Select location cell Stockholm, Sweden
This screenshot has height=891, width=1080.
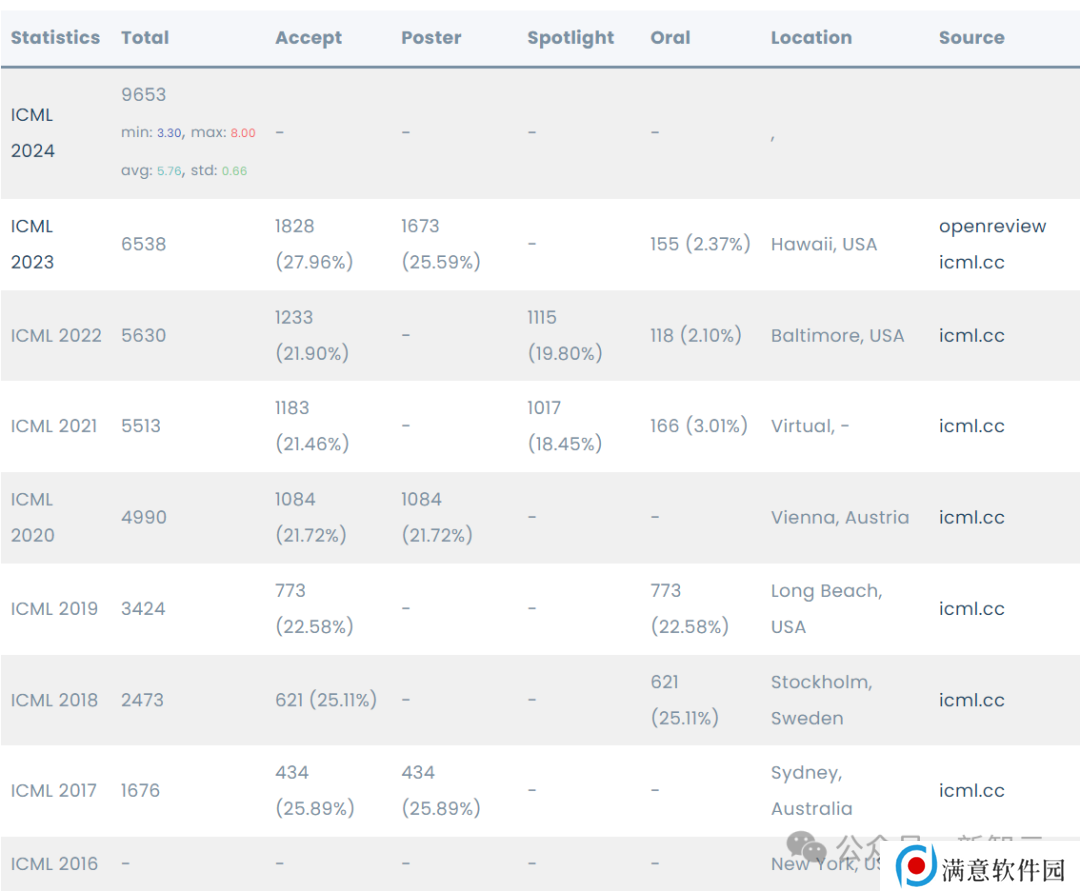click(x=822, y=700)
